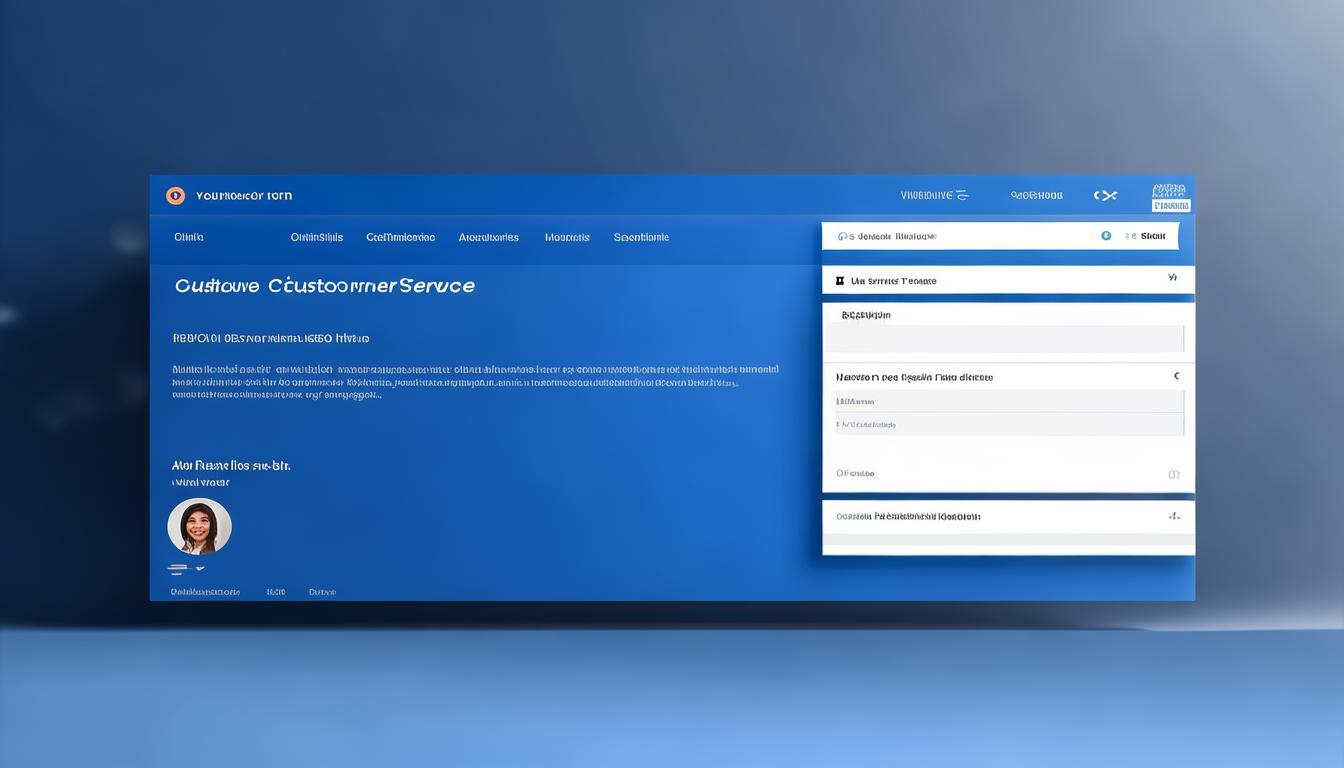Click the orange circular logo in the header

175,196
